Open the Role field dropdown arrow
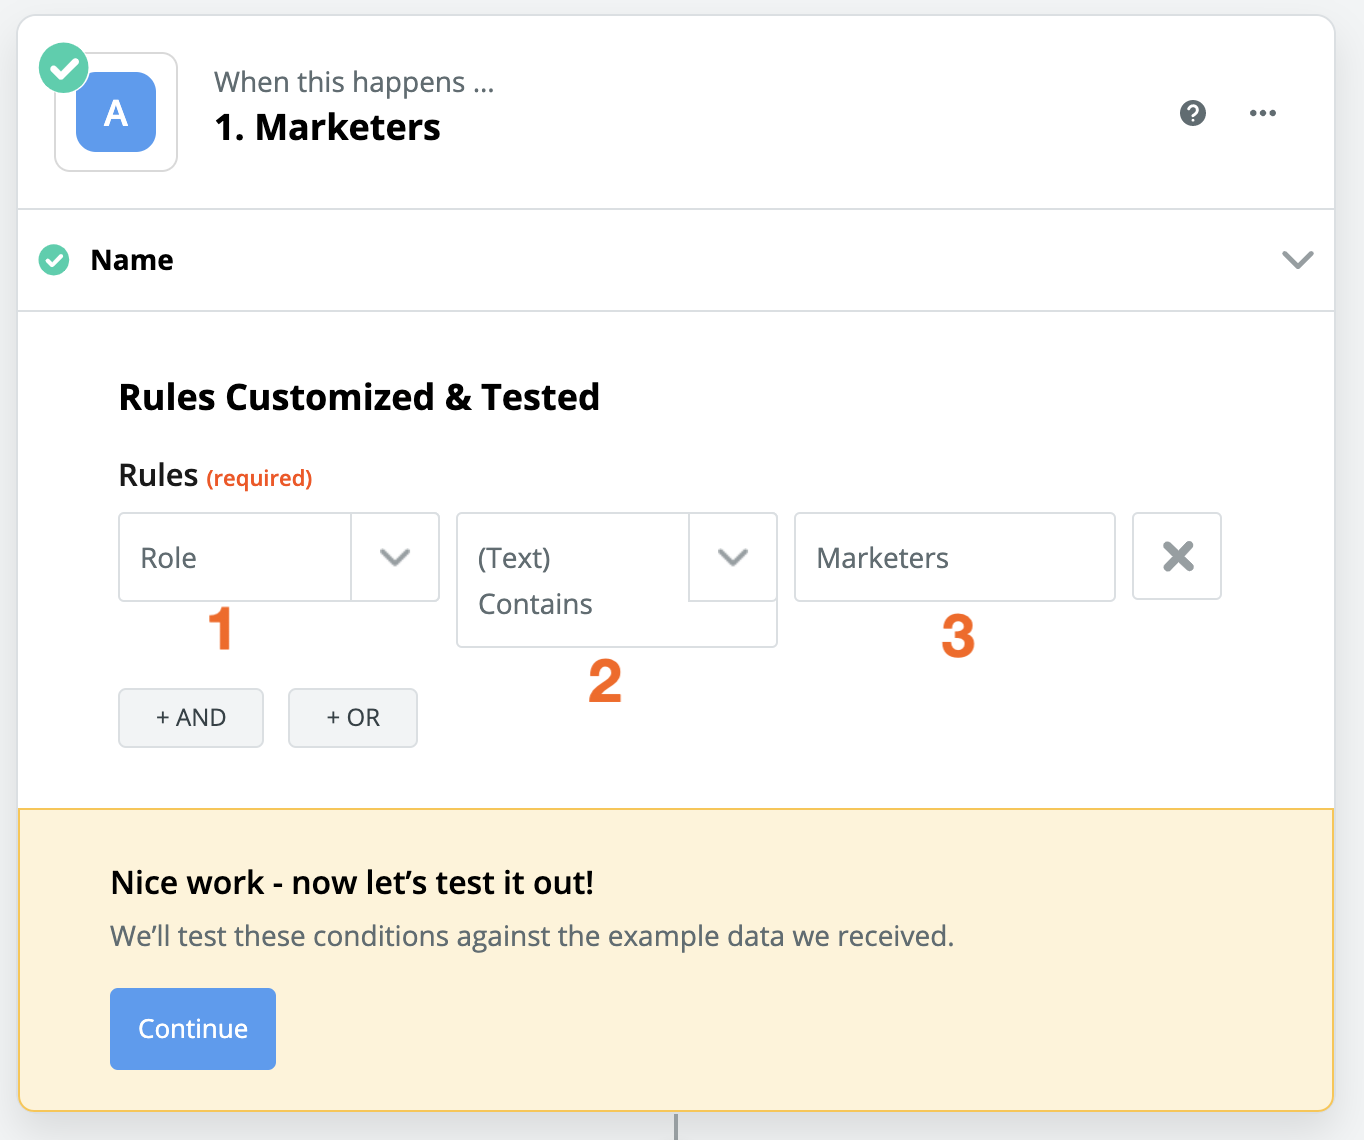This screenshot has height=1140, width=1364. [395, 557]
